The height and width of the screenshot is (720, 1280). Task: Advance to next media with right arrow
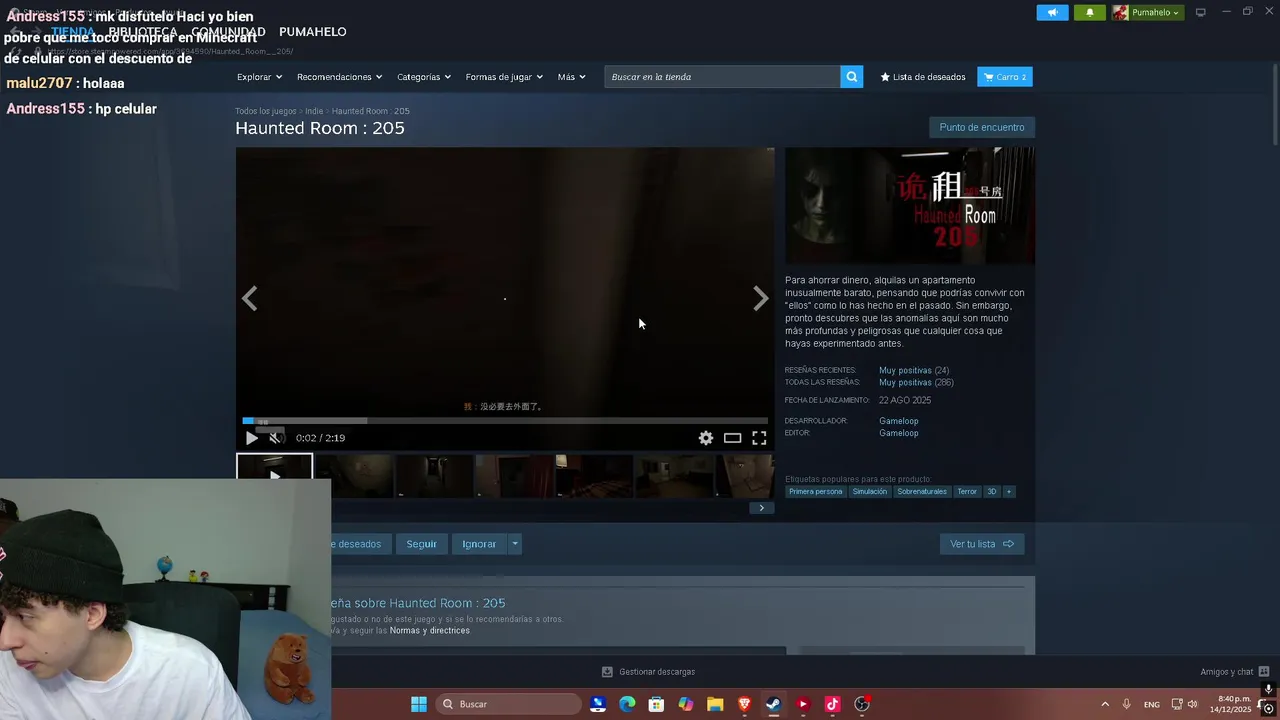760,298
